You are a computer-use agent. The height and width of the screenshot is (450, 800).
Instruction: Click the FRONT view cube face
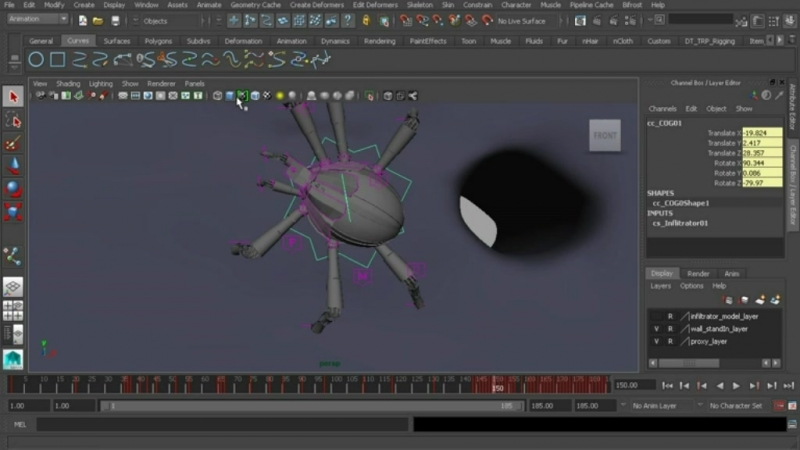pos(605,136)
